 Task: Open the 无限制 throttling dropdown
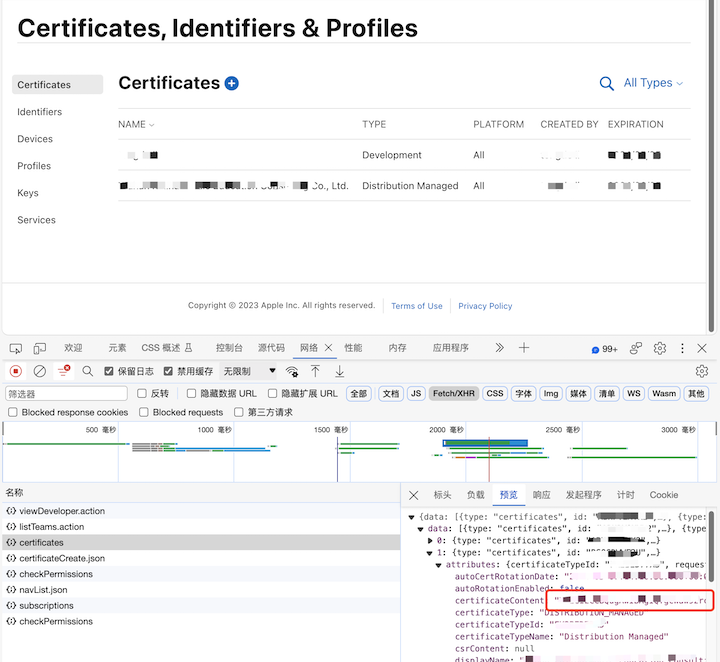pos(250,371)
